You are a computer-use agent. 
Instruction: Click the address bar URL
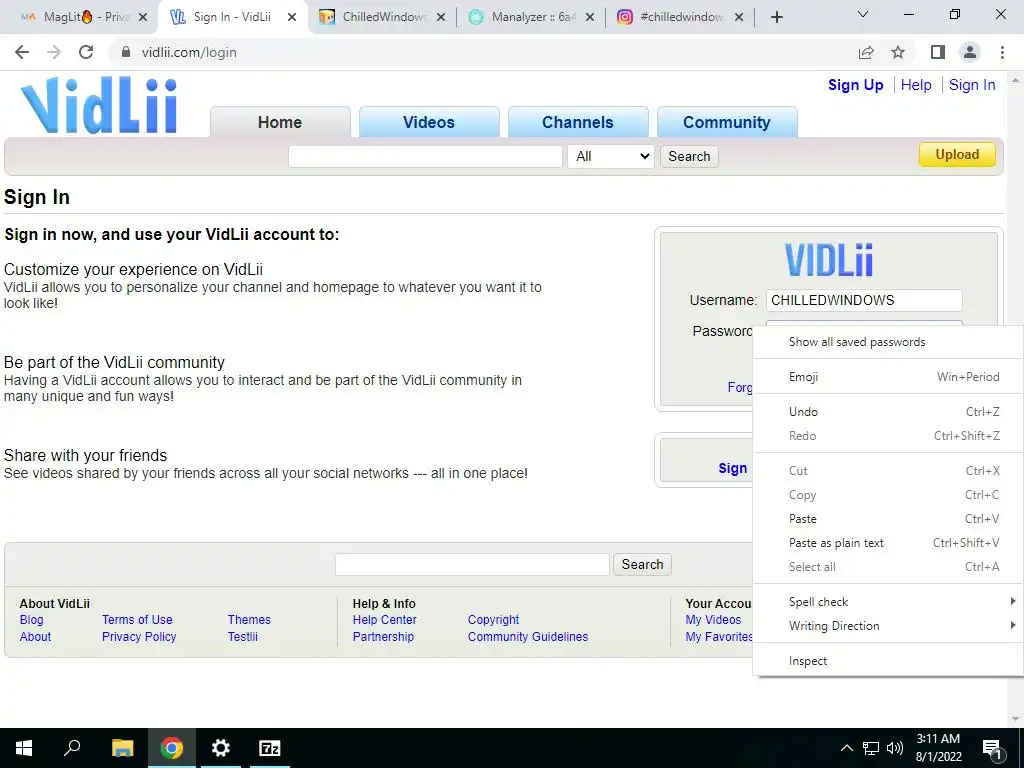pyautogui.click(x=189, y=52)
